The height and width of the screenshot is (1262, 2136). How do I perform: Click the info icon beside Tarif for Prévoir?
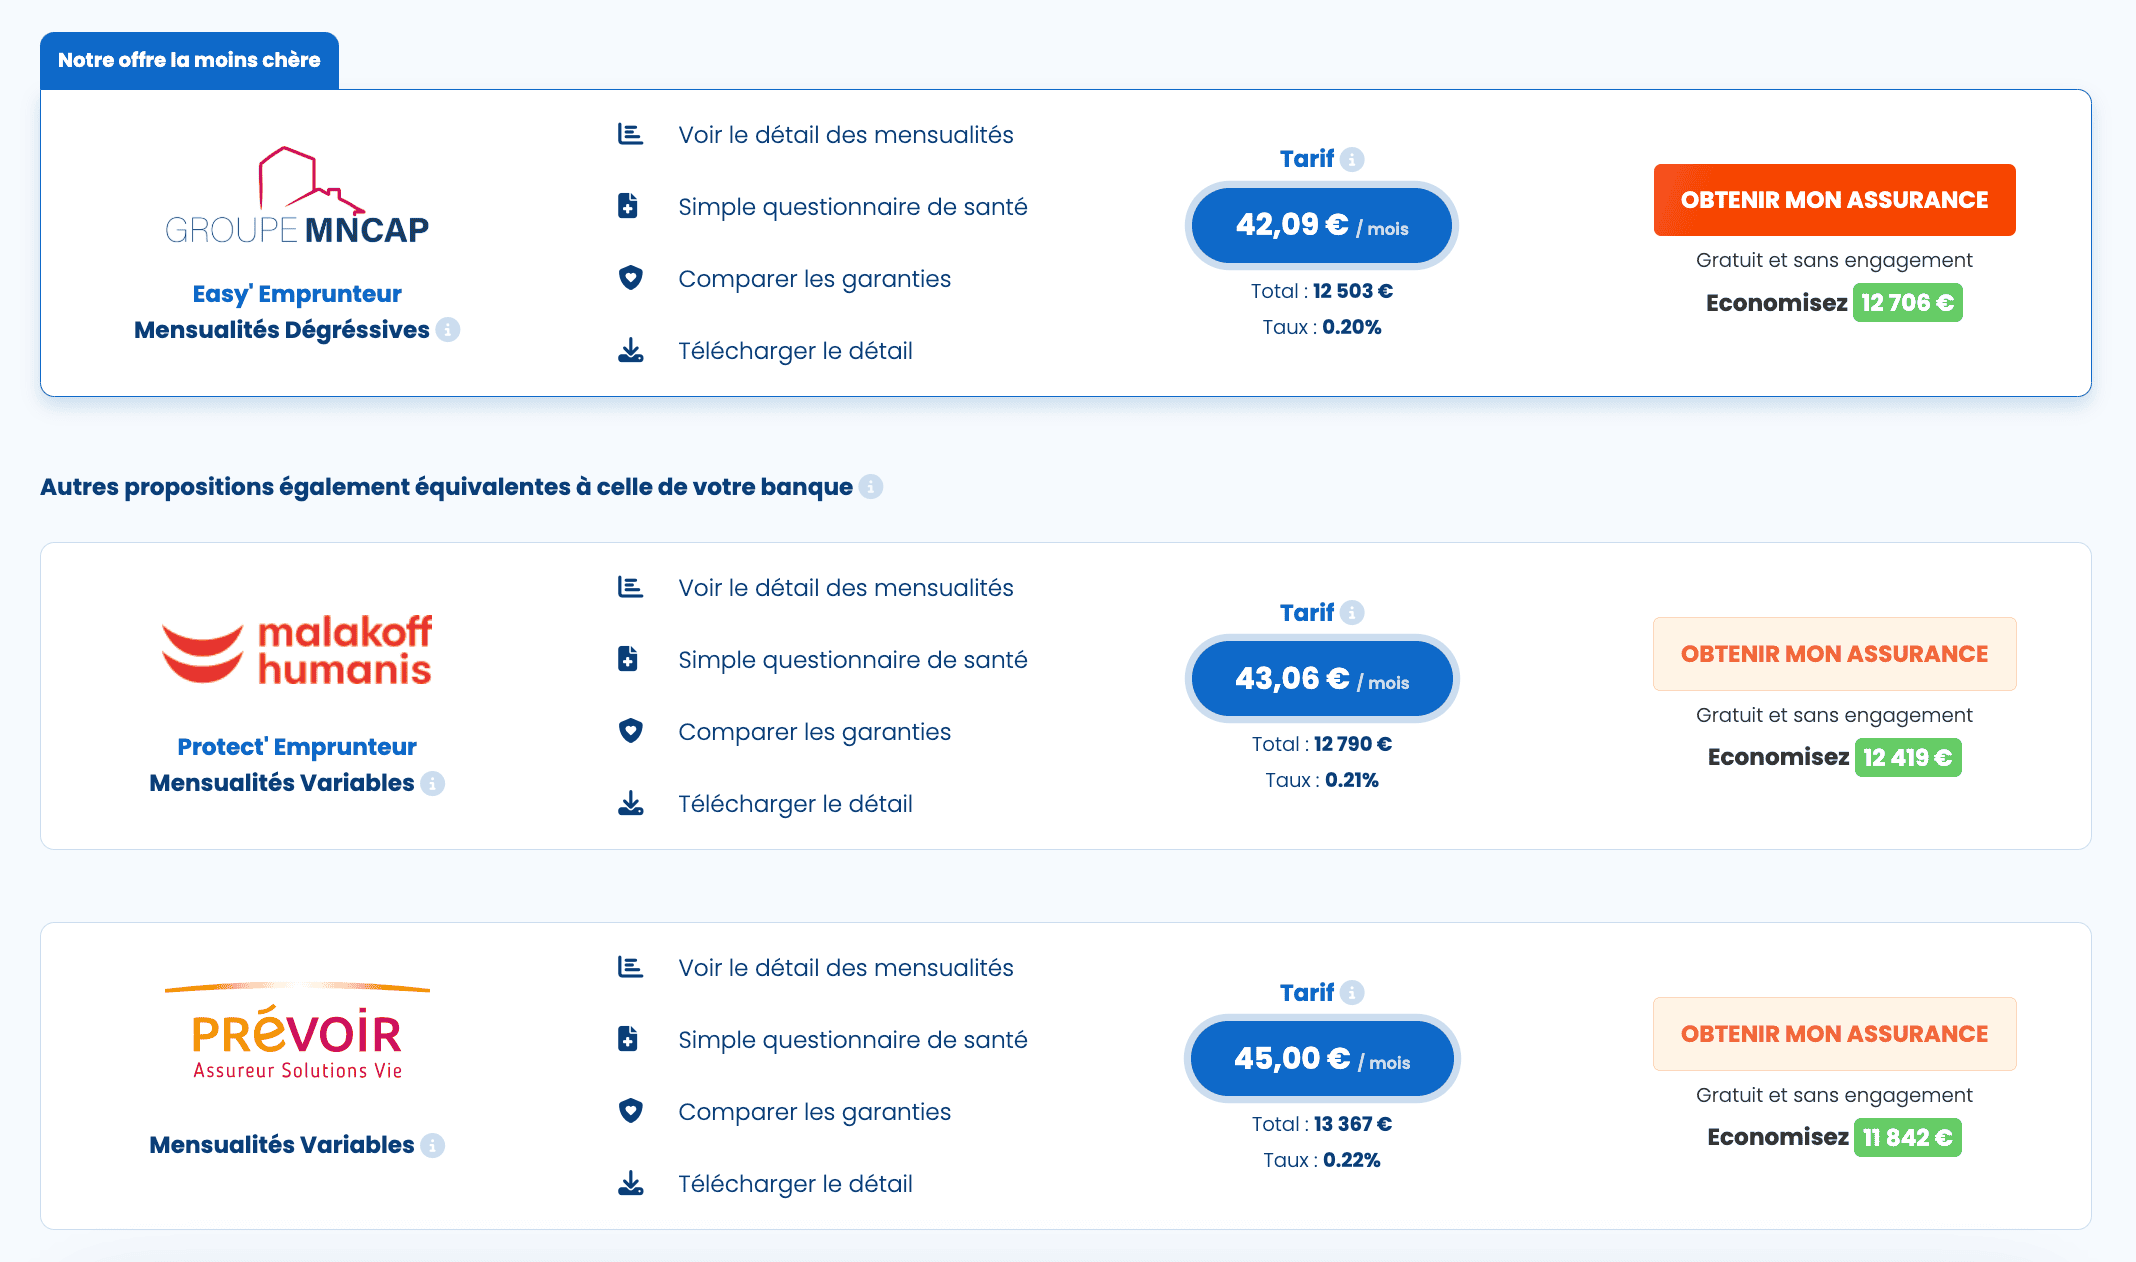click(1354, 992)
